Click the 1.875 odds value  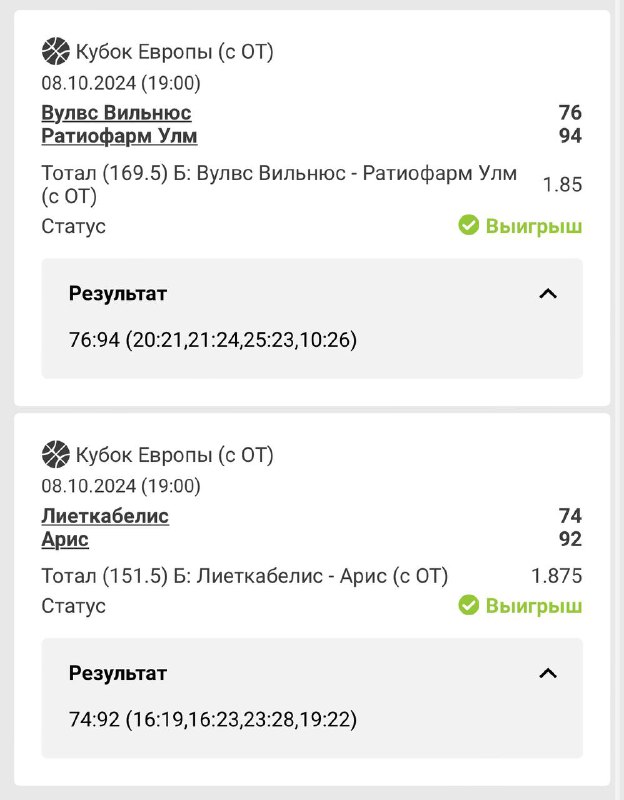click(x=557, y=576)
